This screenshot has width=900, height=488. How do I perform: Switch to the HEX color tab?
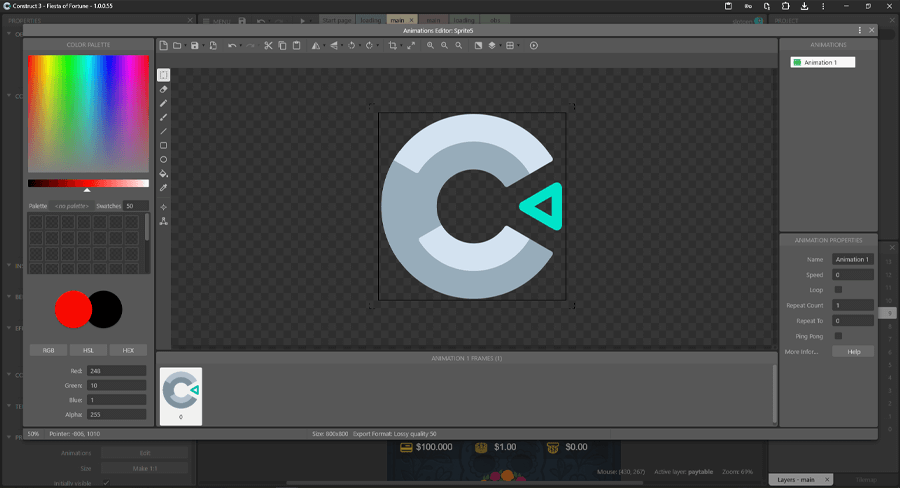point(128,350)
